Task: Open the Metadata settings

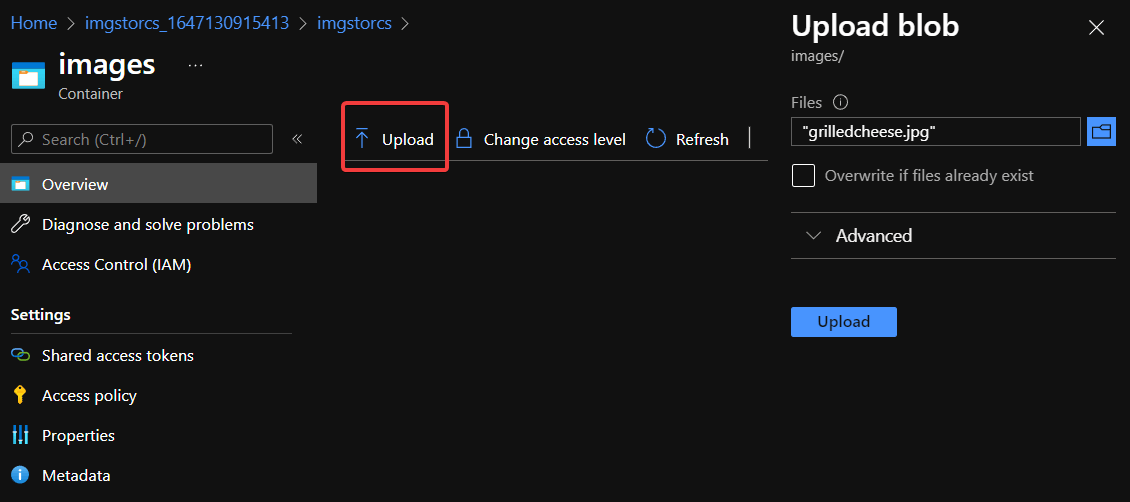Action: point(76,475)
